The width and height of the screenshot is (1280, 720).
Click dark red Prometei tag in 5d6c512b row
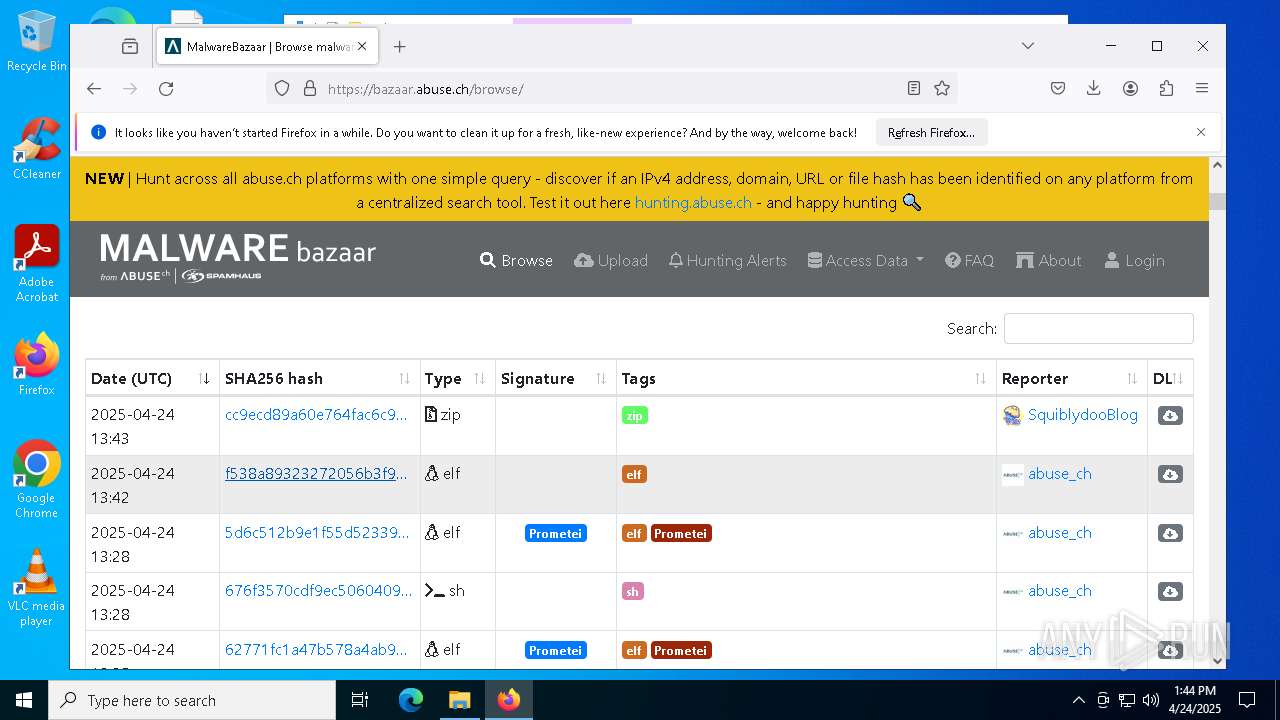pos(680,533)
